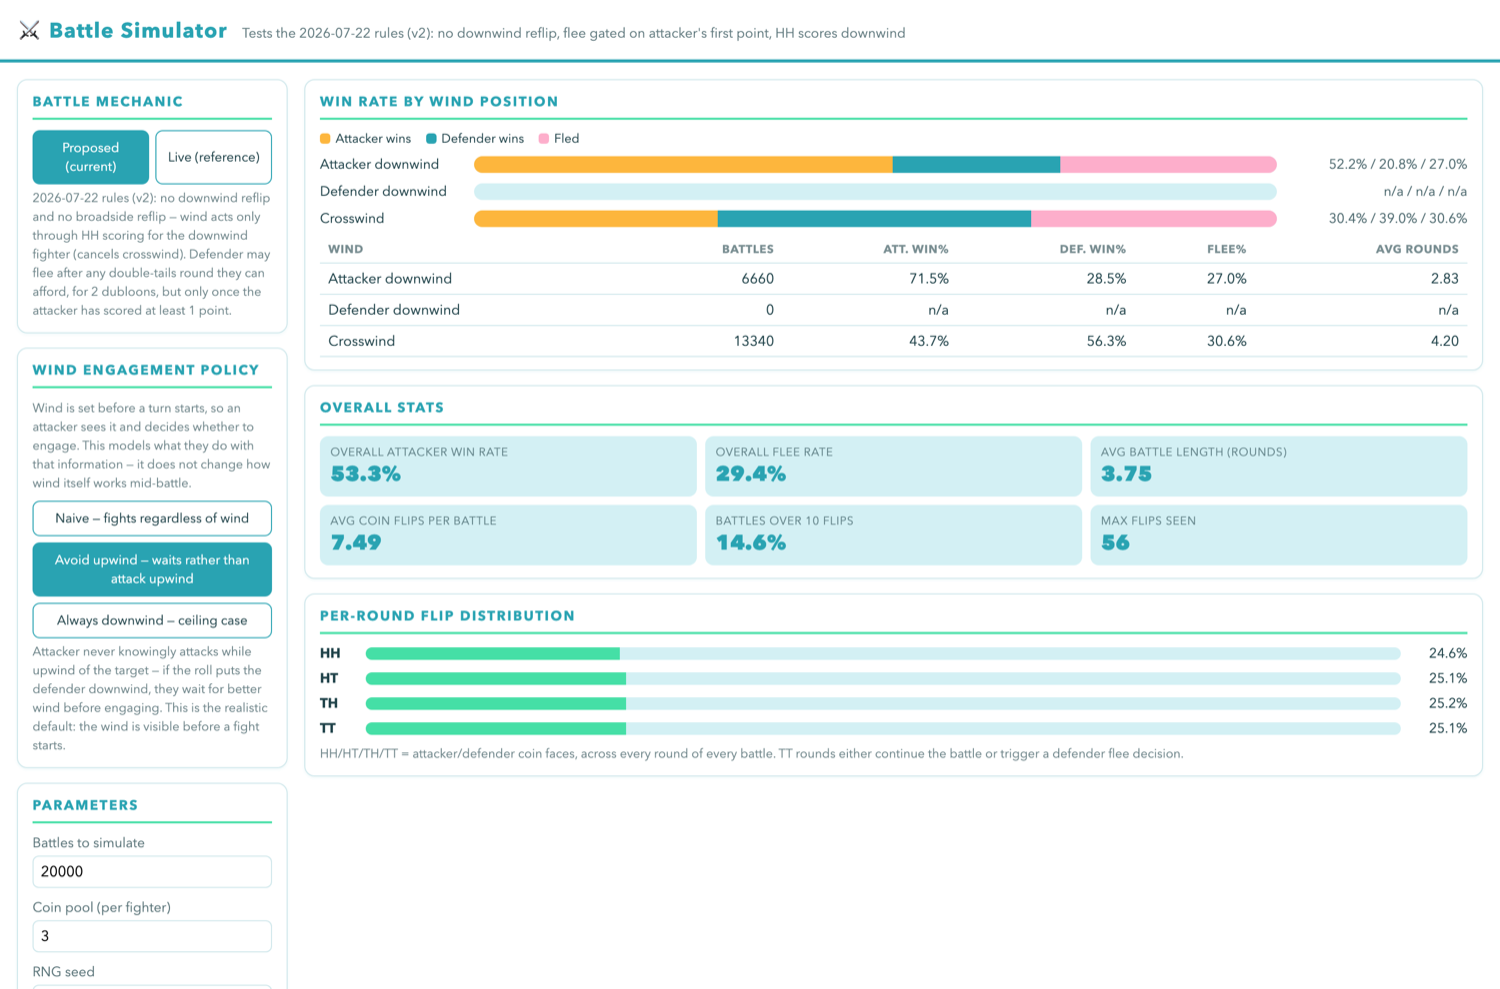Click the Crosswind stacked win-rate bar
This screenshot has width=1500, height=989.
[x=875, y=218]
